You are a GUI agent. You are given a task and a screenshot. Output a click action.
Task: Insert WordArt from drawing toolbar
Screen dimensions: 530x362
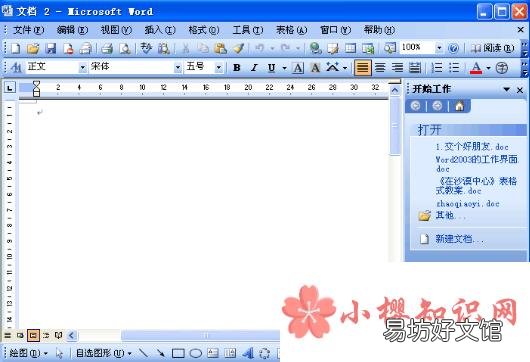(x=248, y=354)
